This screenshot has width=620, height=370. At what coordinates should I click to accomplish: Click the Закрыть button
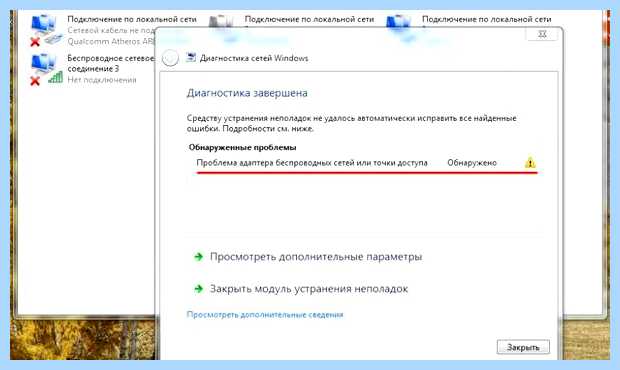point(523,347)
